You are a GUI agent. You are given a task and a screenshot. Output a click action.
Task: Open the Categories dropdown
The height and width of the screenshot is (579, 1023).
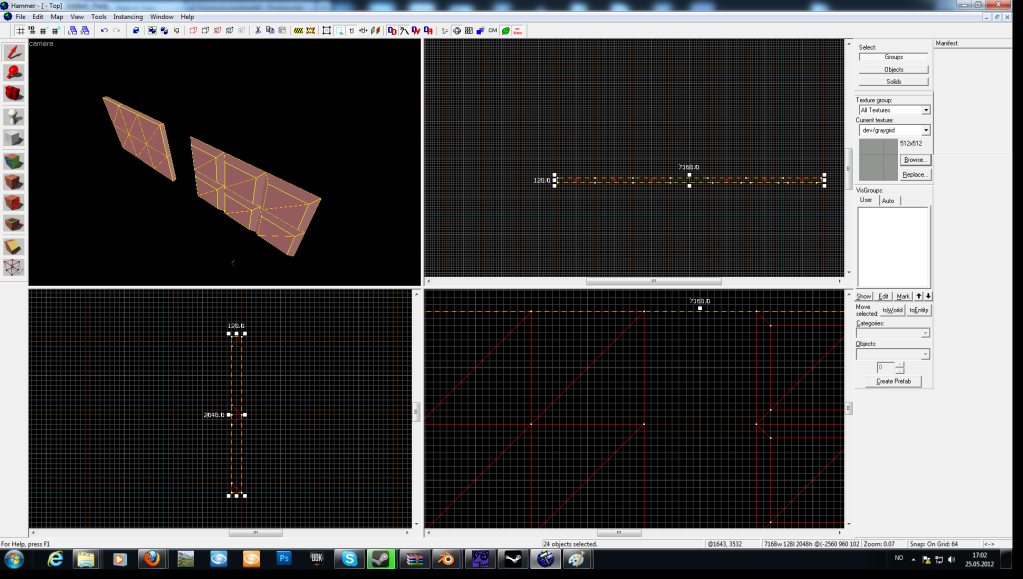click(x=893, y=333)
